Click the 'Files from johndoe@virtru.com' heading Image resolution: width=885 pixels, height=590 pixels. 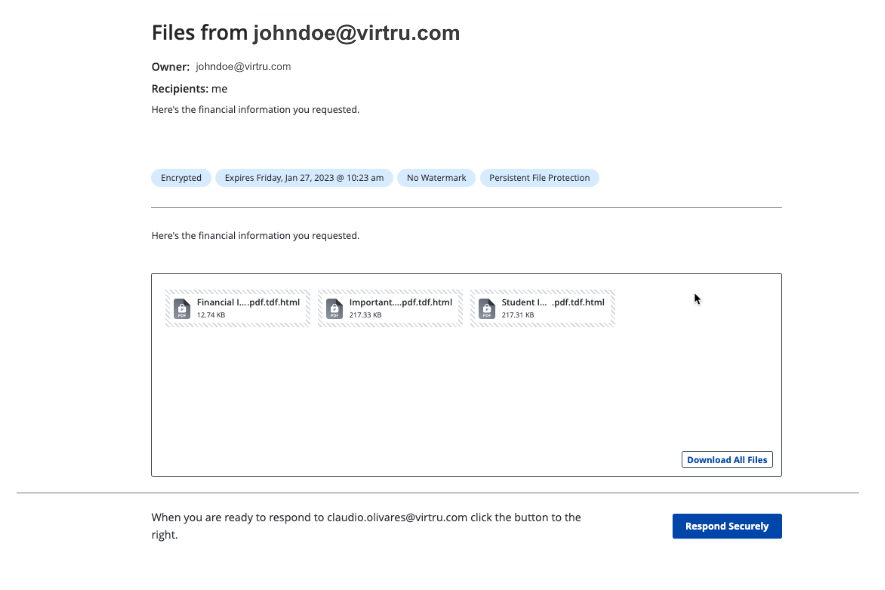[305, 33]
